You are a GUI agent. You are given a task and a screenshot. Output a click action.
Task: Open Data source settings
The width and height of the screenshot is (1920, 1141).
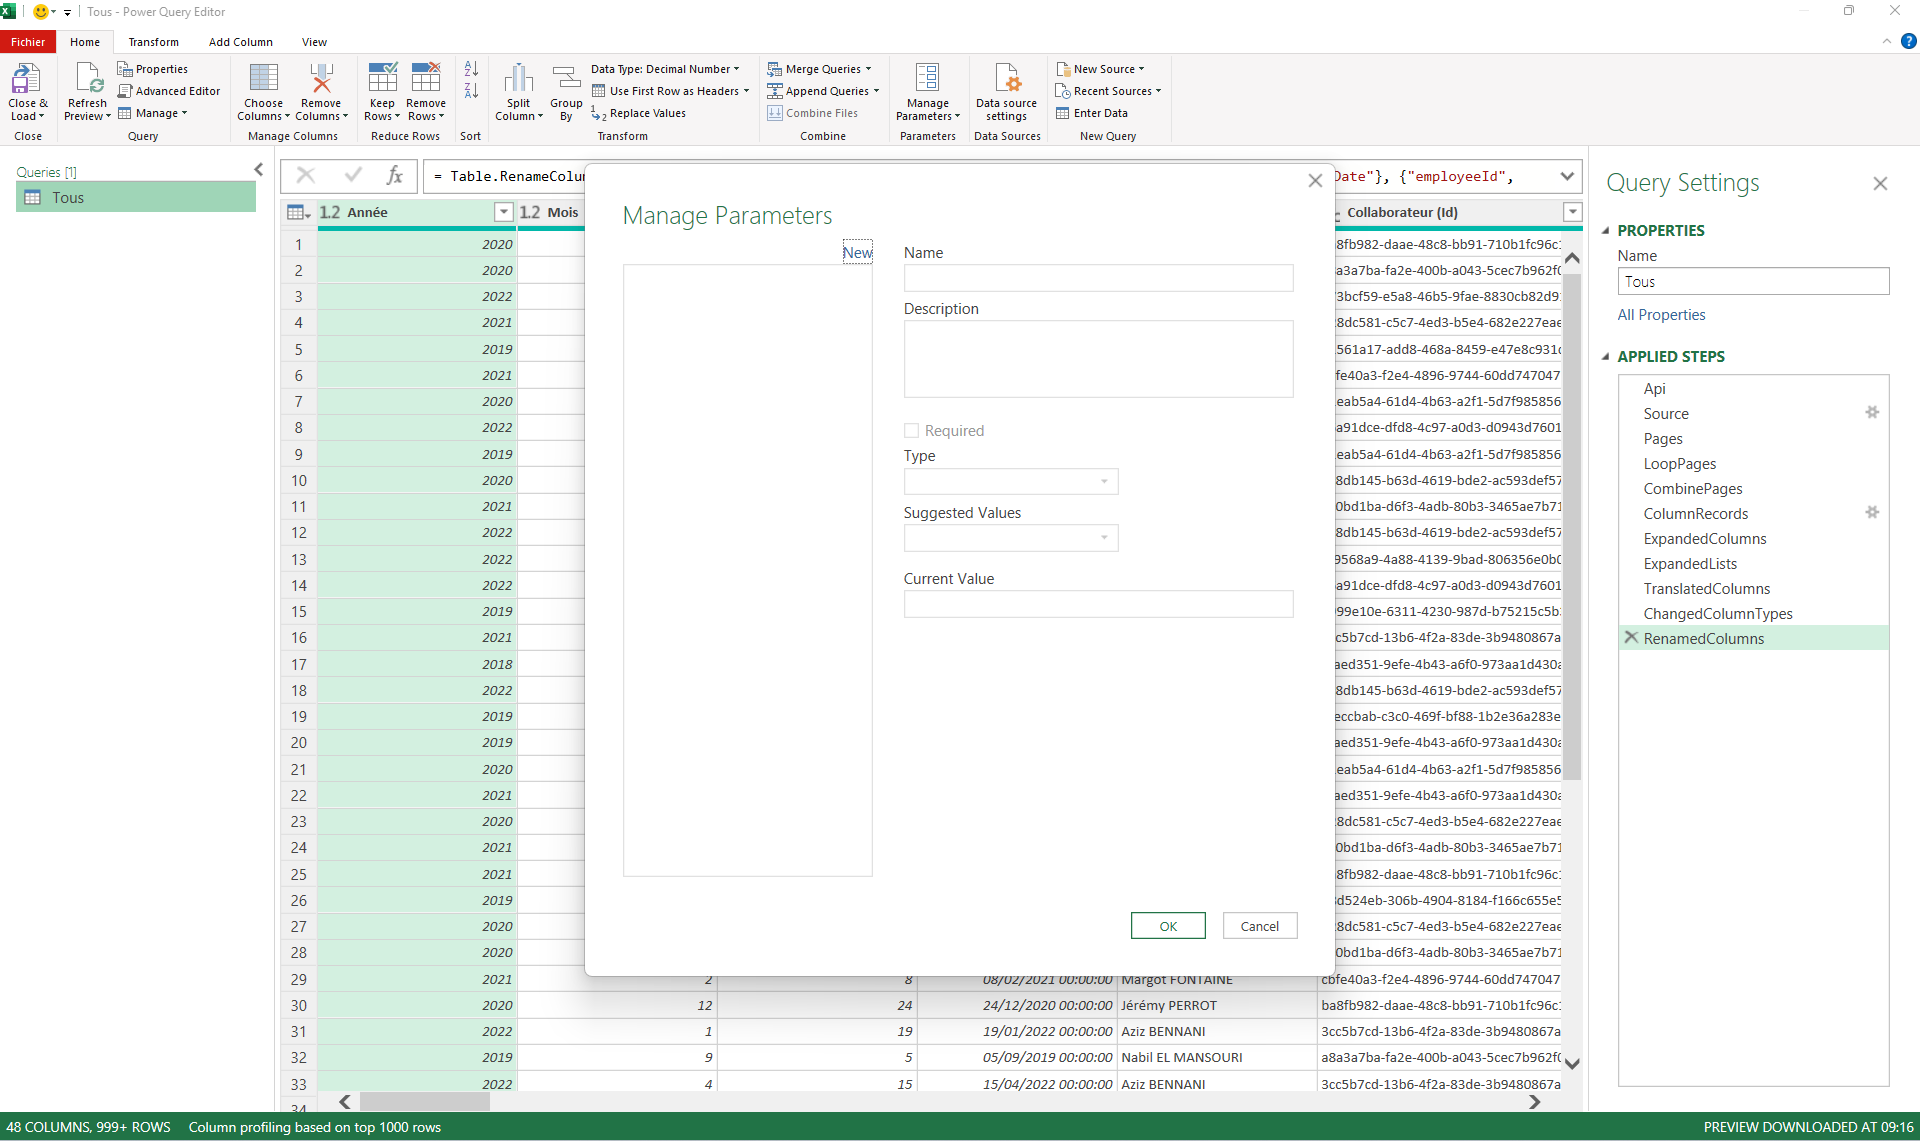pyautogui.click(x=1006, y=80)
